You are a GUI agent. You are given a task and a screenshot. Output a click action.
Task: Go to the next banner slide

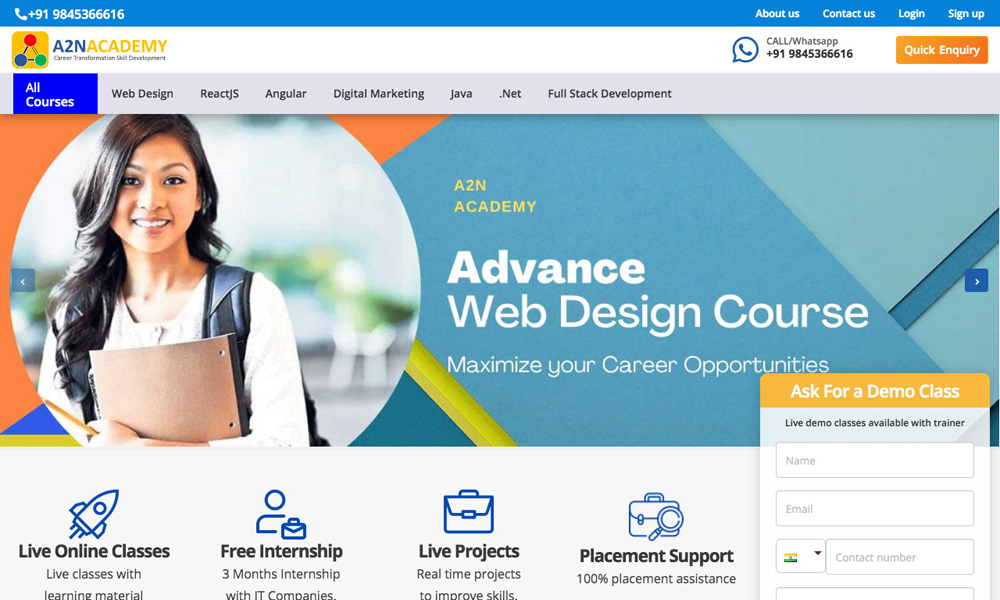tap(976, 281)
